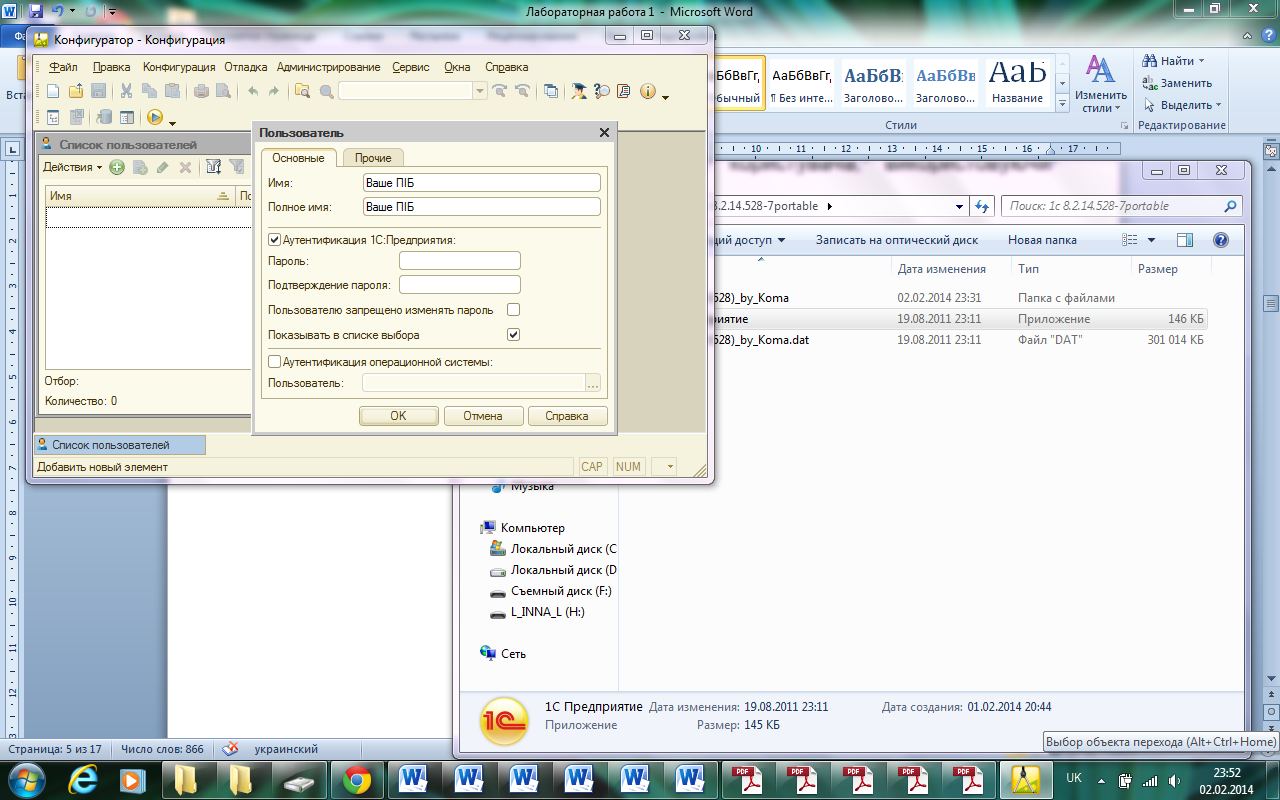This screenshot has height=800, width=1280.
Task: Click the Список пользователей window tab
Action: point(119,445)
